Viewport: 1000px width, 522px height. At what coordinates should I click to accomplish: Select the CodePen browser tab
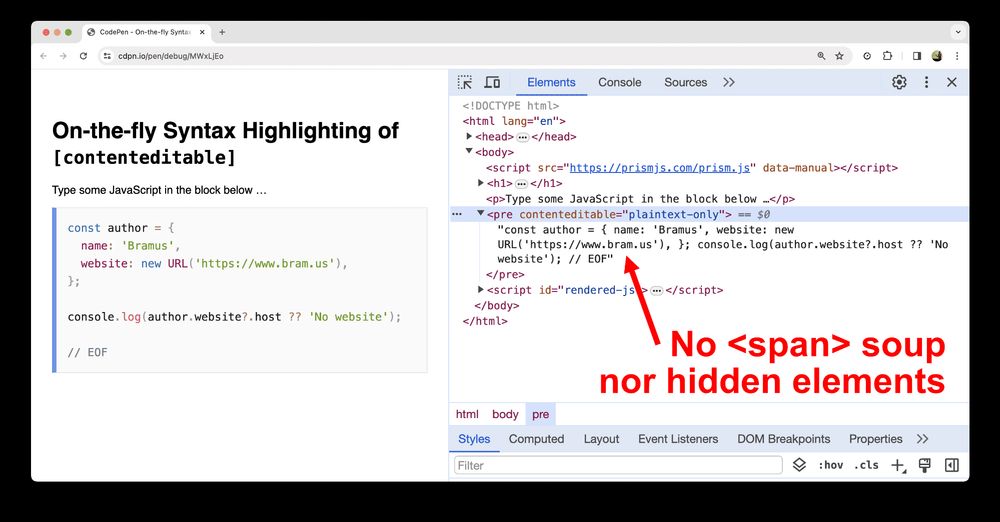(x=145, y=32)
